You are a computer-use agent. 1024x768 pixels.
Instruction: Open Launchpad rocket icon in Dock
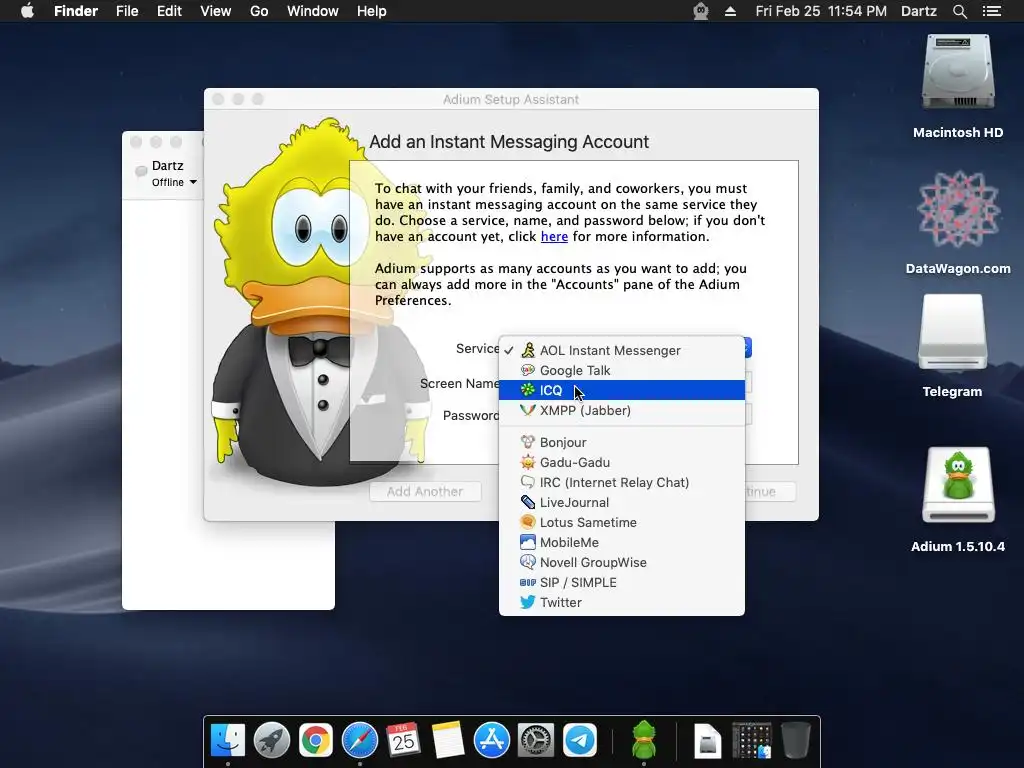pos(272,741)
